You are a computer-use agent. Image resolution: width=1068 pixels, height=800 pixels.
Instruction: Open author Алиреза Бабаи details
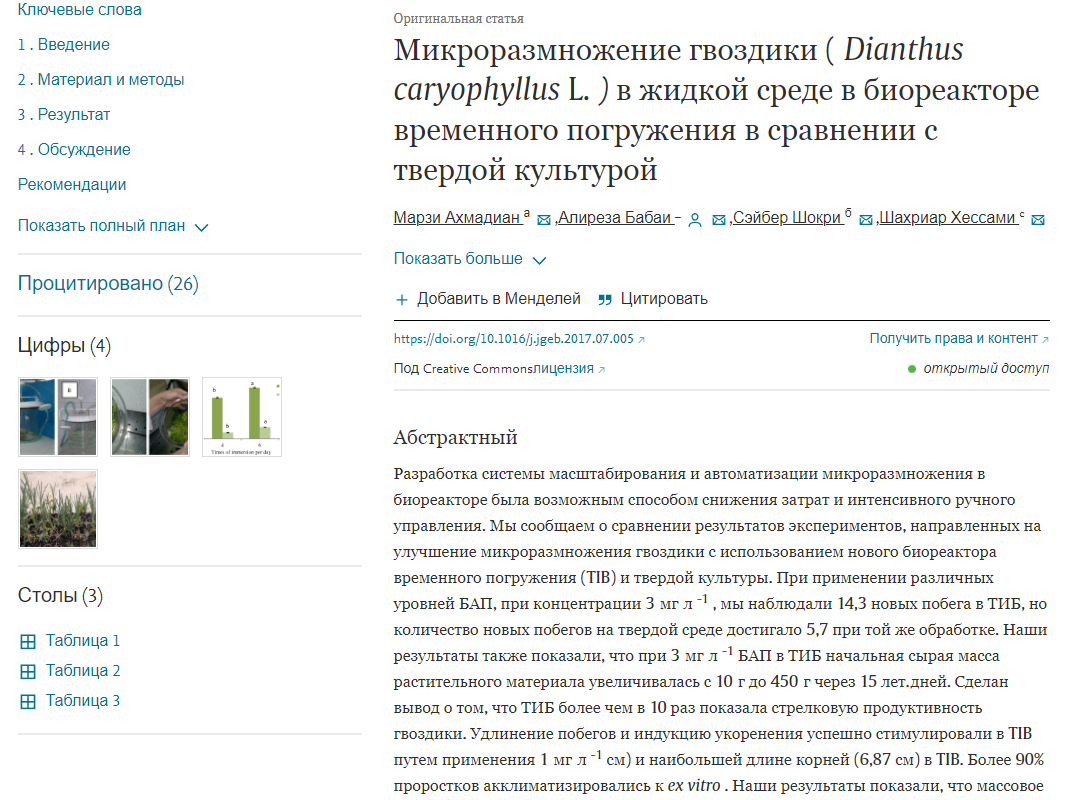(615, 217)
